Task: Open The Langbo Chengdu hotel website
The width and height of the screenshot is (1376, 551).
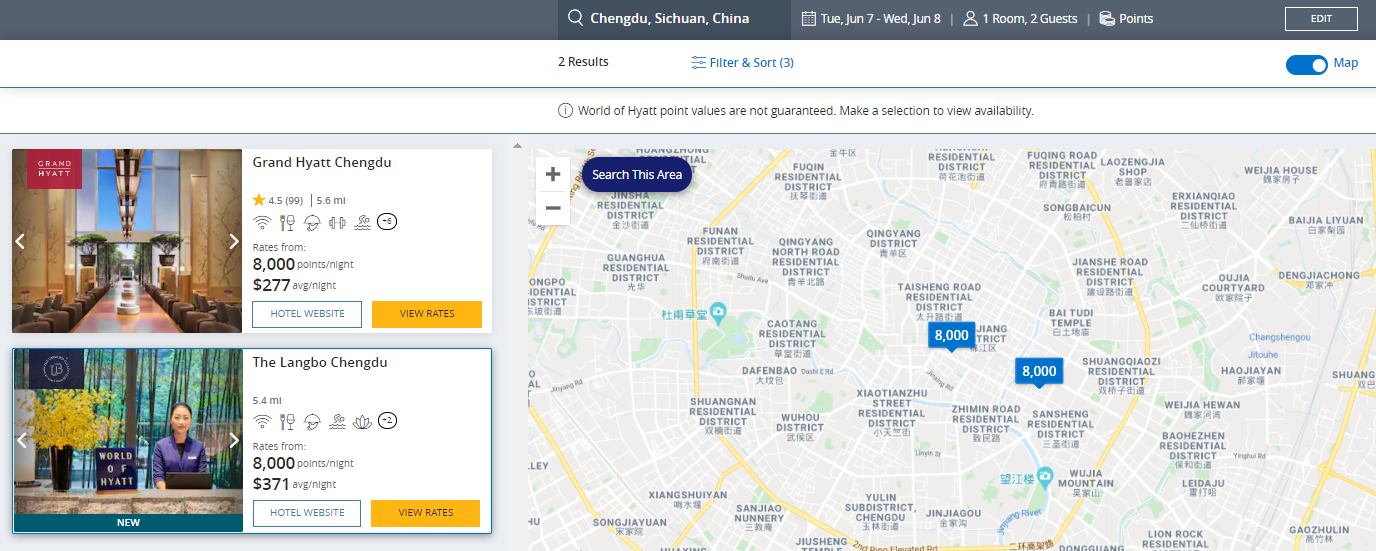Action: pyautogui.click(x=307, y=513)
